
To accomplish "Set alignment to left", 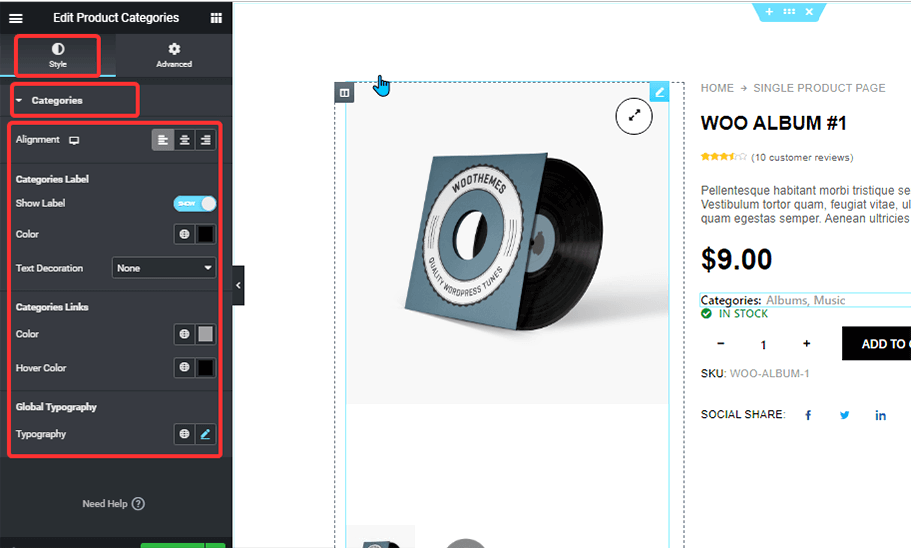I will 163,140.
